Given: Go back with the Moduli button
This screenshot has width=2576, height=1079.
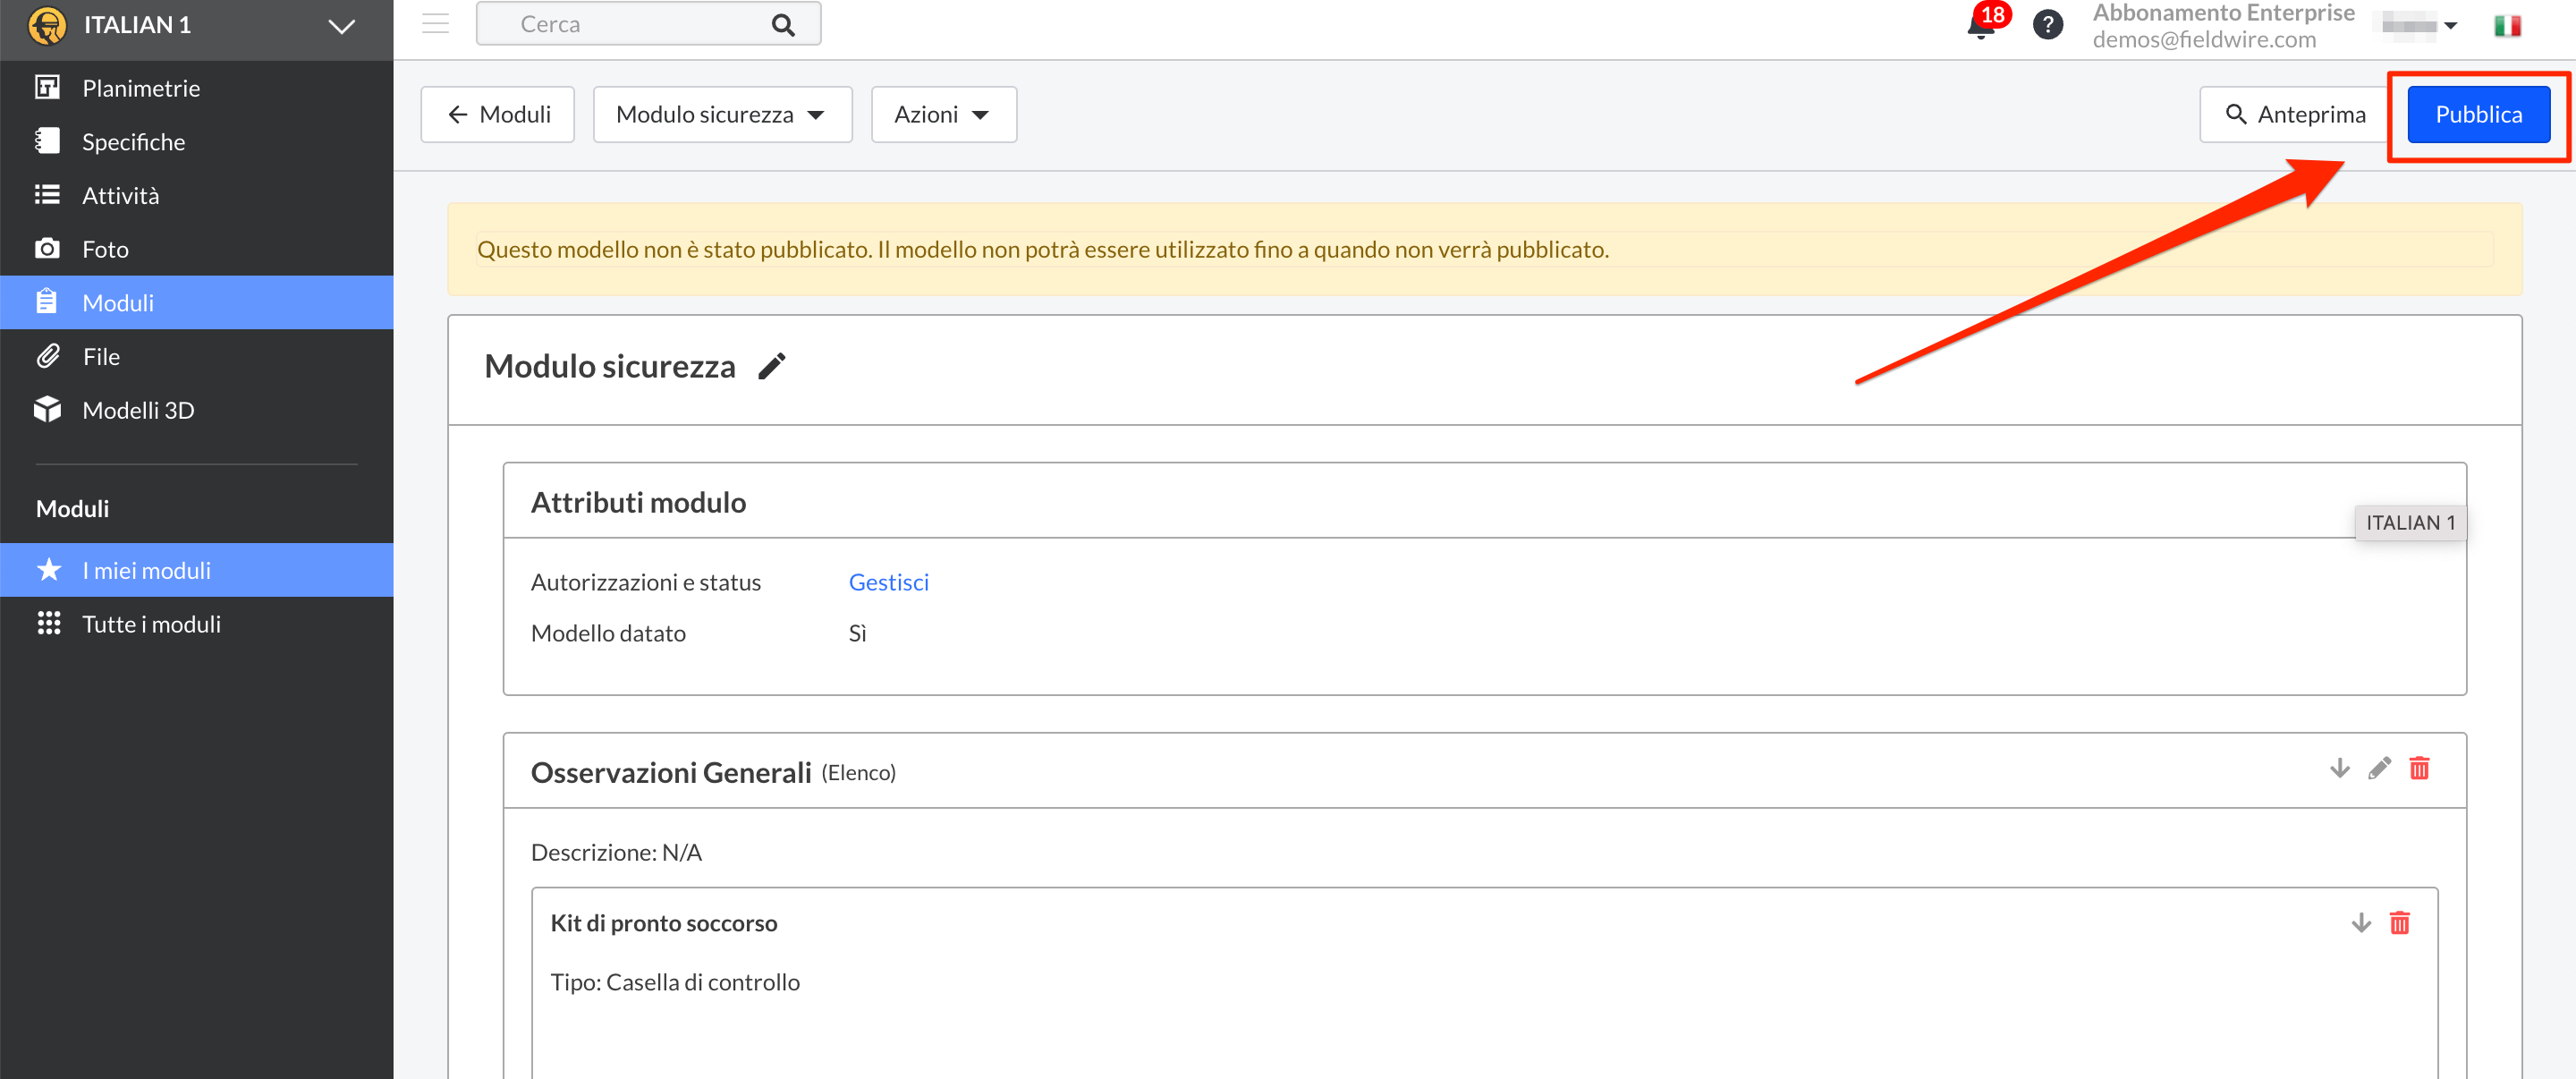Looking at the screenshot, I should click(x=498, y=114).
